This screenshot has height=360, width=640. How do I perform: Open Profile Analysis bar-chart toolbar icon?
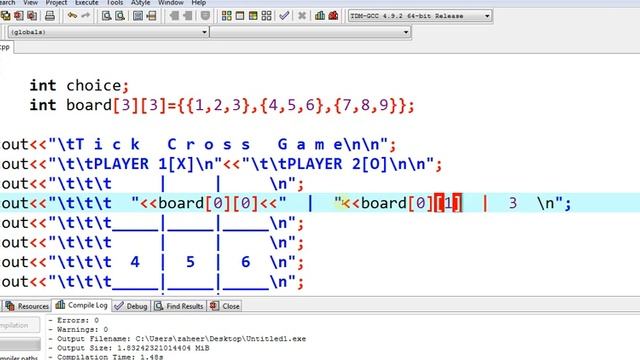coord(320,16)
